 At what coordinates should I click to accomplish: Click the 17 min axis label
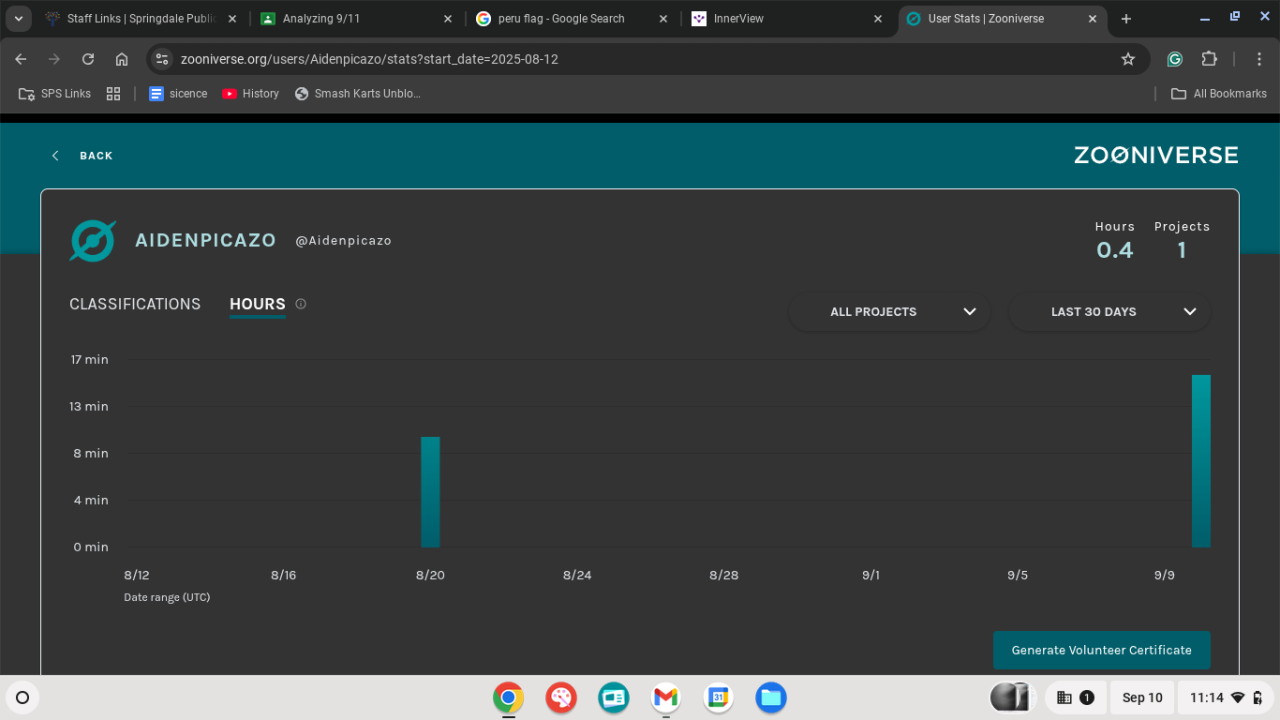coord(90,360)
